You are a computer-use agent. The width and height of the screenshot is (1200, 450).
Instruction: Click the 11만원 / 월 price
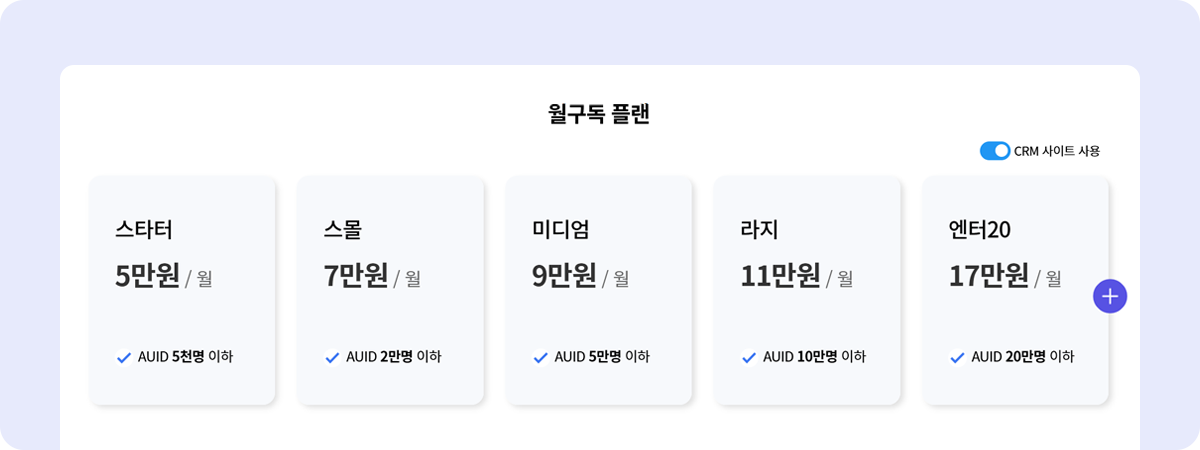click(x=796, y=276)
